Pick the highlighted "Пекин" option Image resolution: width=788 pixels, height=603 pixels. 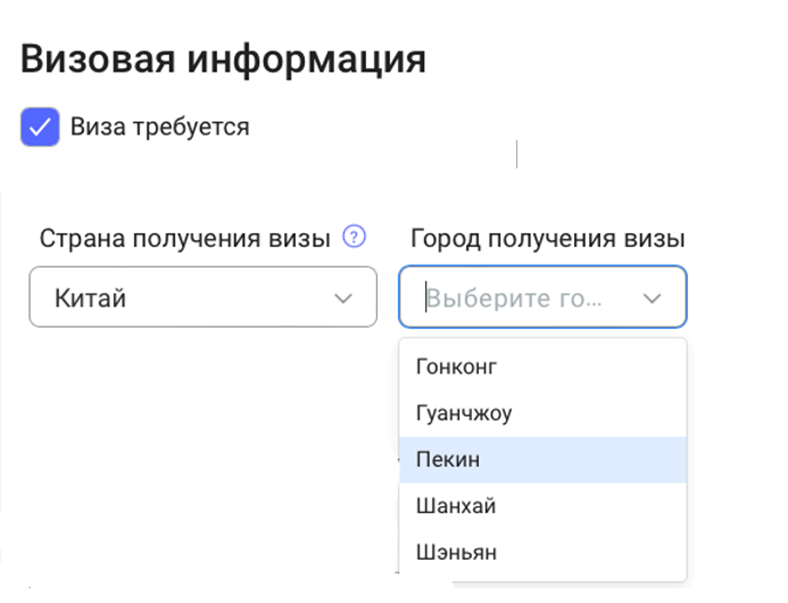pyautogui.click(x=449, y=460)
